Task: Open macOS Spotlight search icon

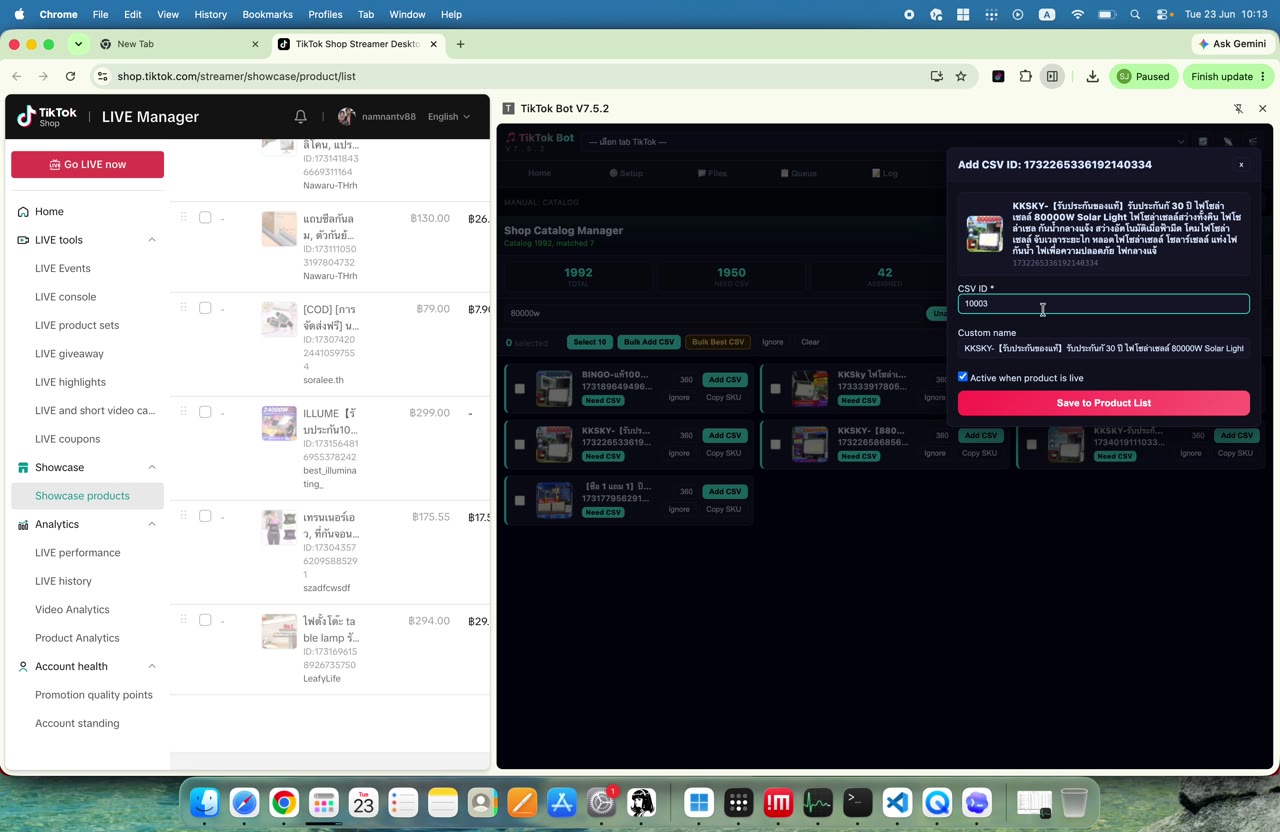Action: tap(1135, 14)
